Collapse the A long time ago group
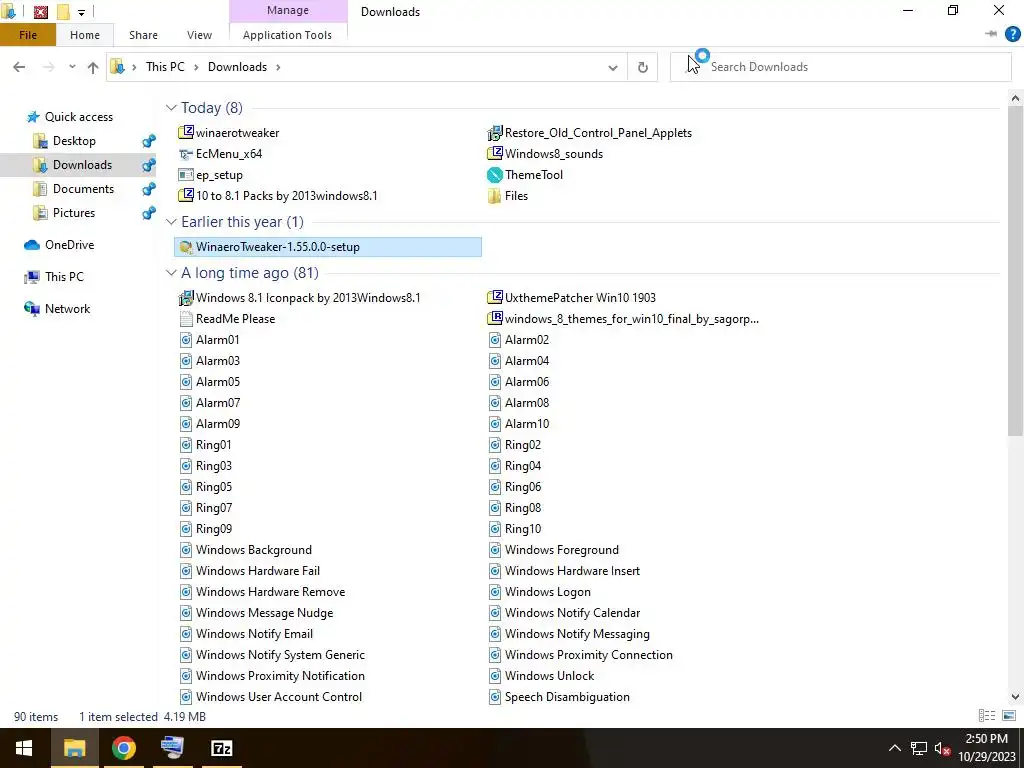The width and height of the screenshot is (1024, 768). click(x=171, y=273)
